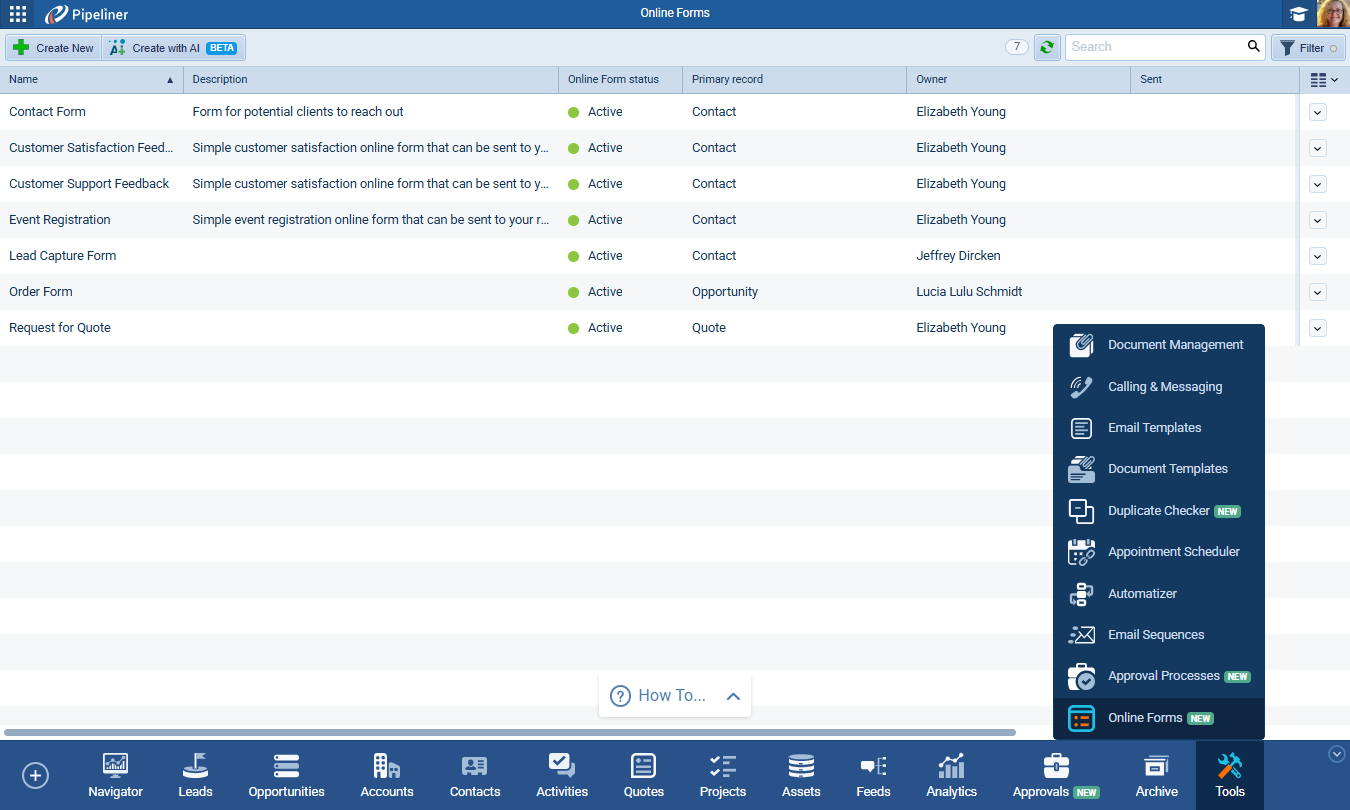Open Feeds section
The image size is (1350, 810).
tap(873, 776)
